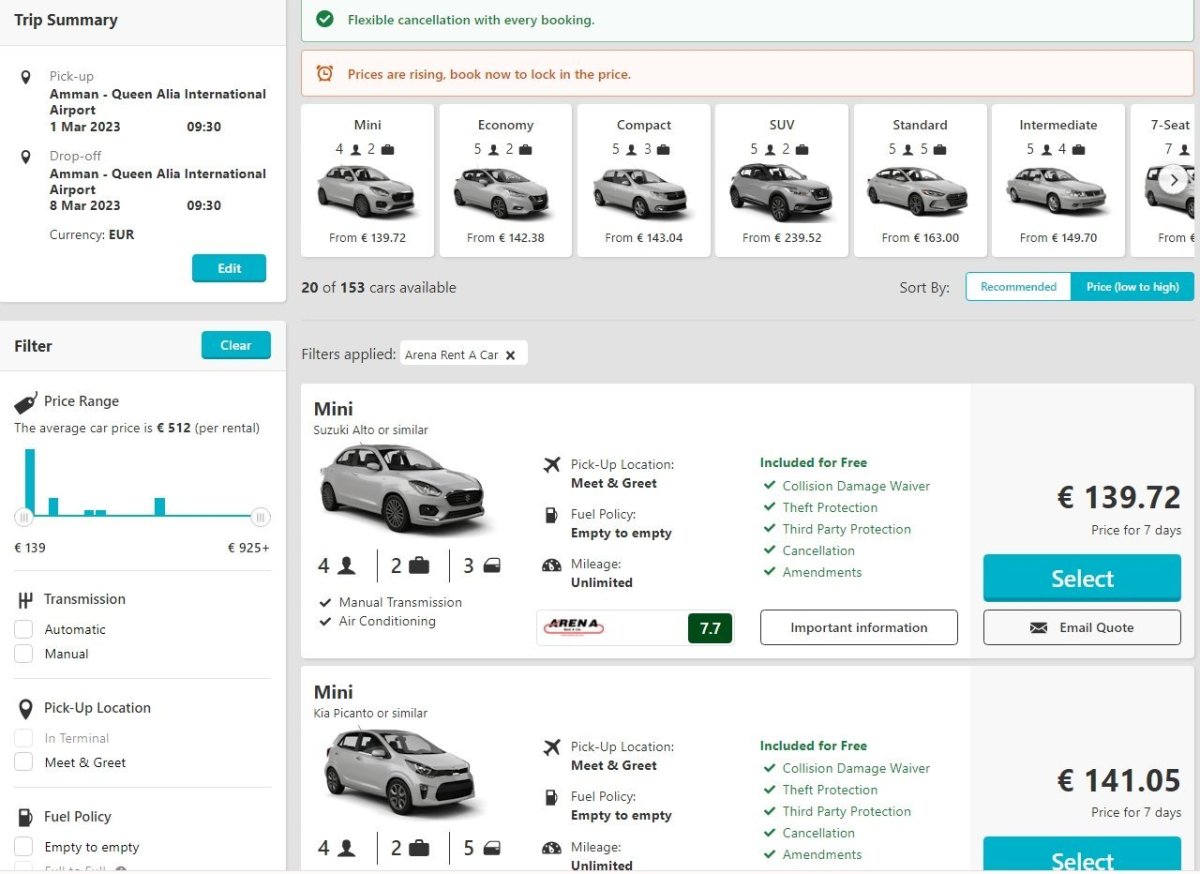Clear all filters with the Clear button

click(235, 345)
